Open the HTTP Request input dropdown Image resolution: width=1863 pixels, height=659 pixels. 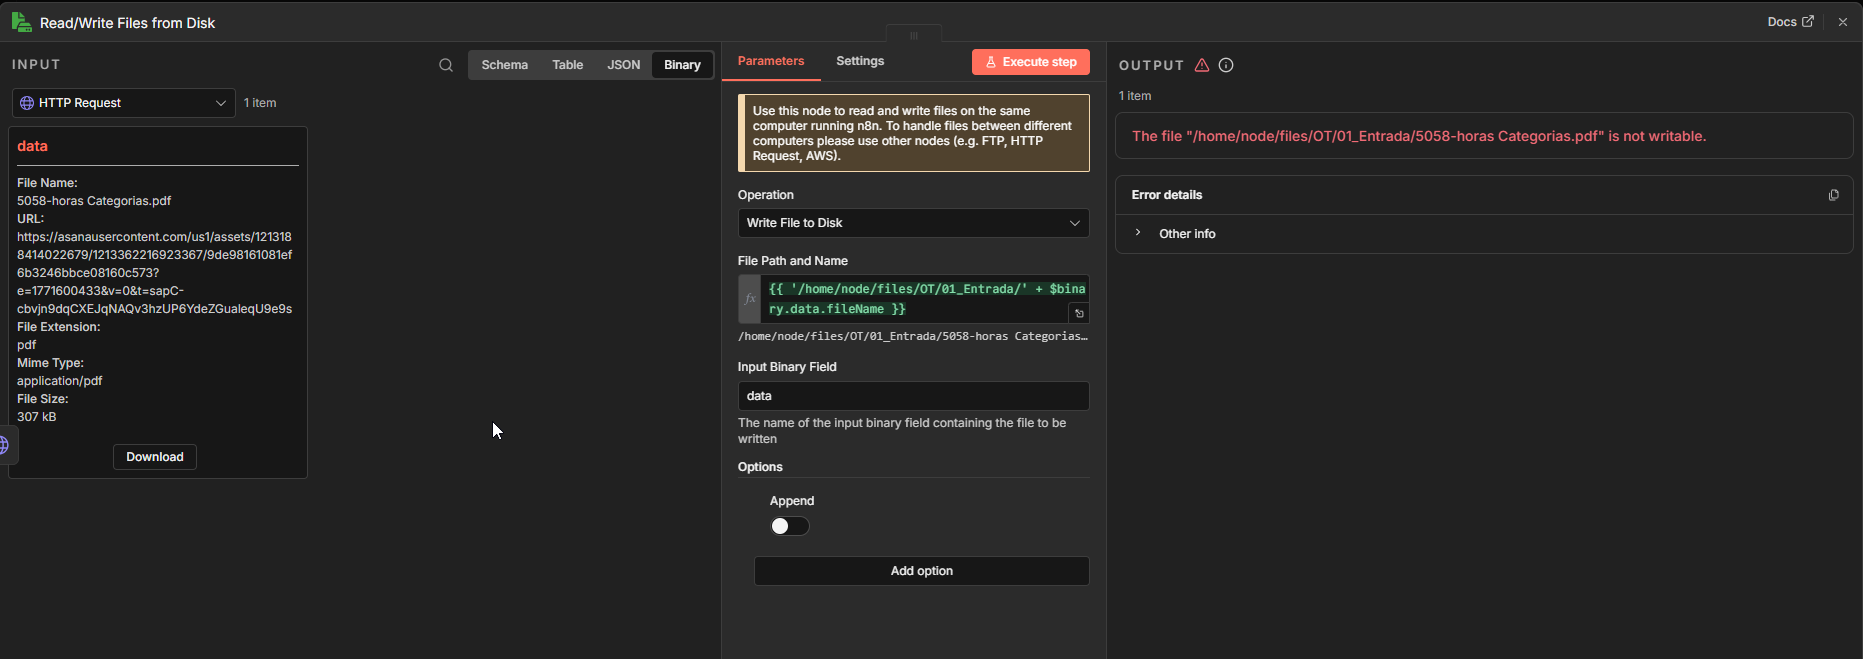[x=123, y=103]
